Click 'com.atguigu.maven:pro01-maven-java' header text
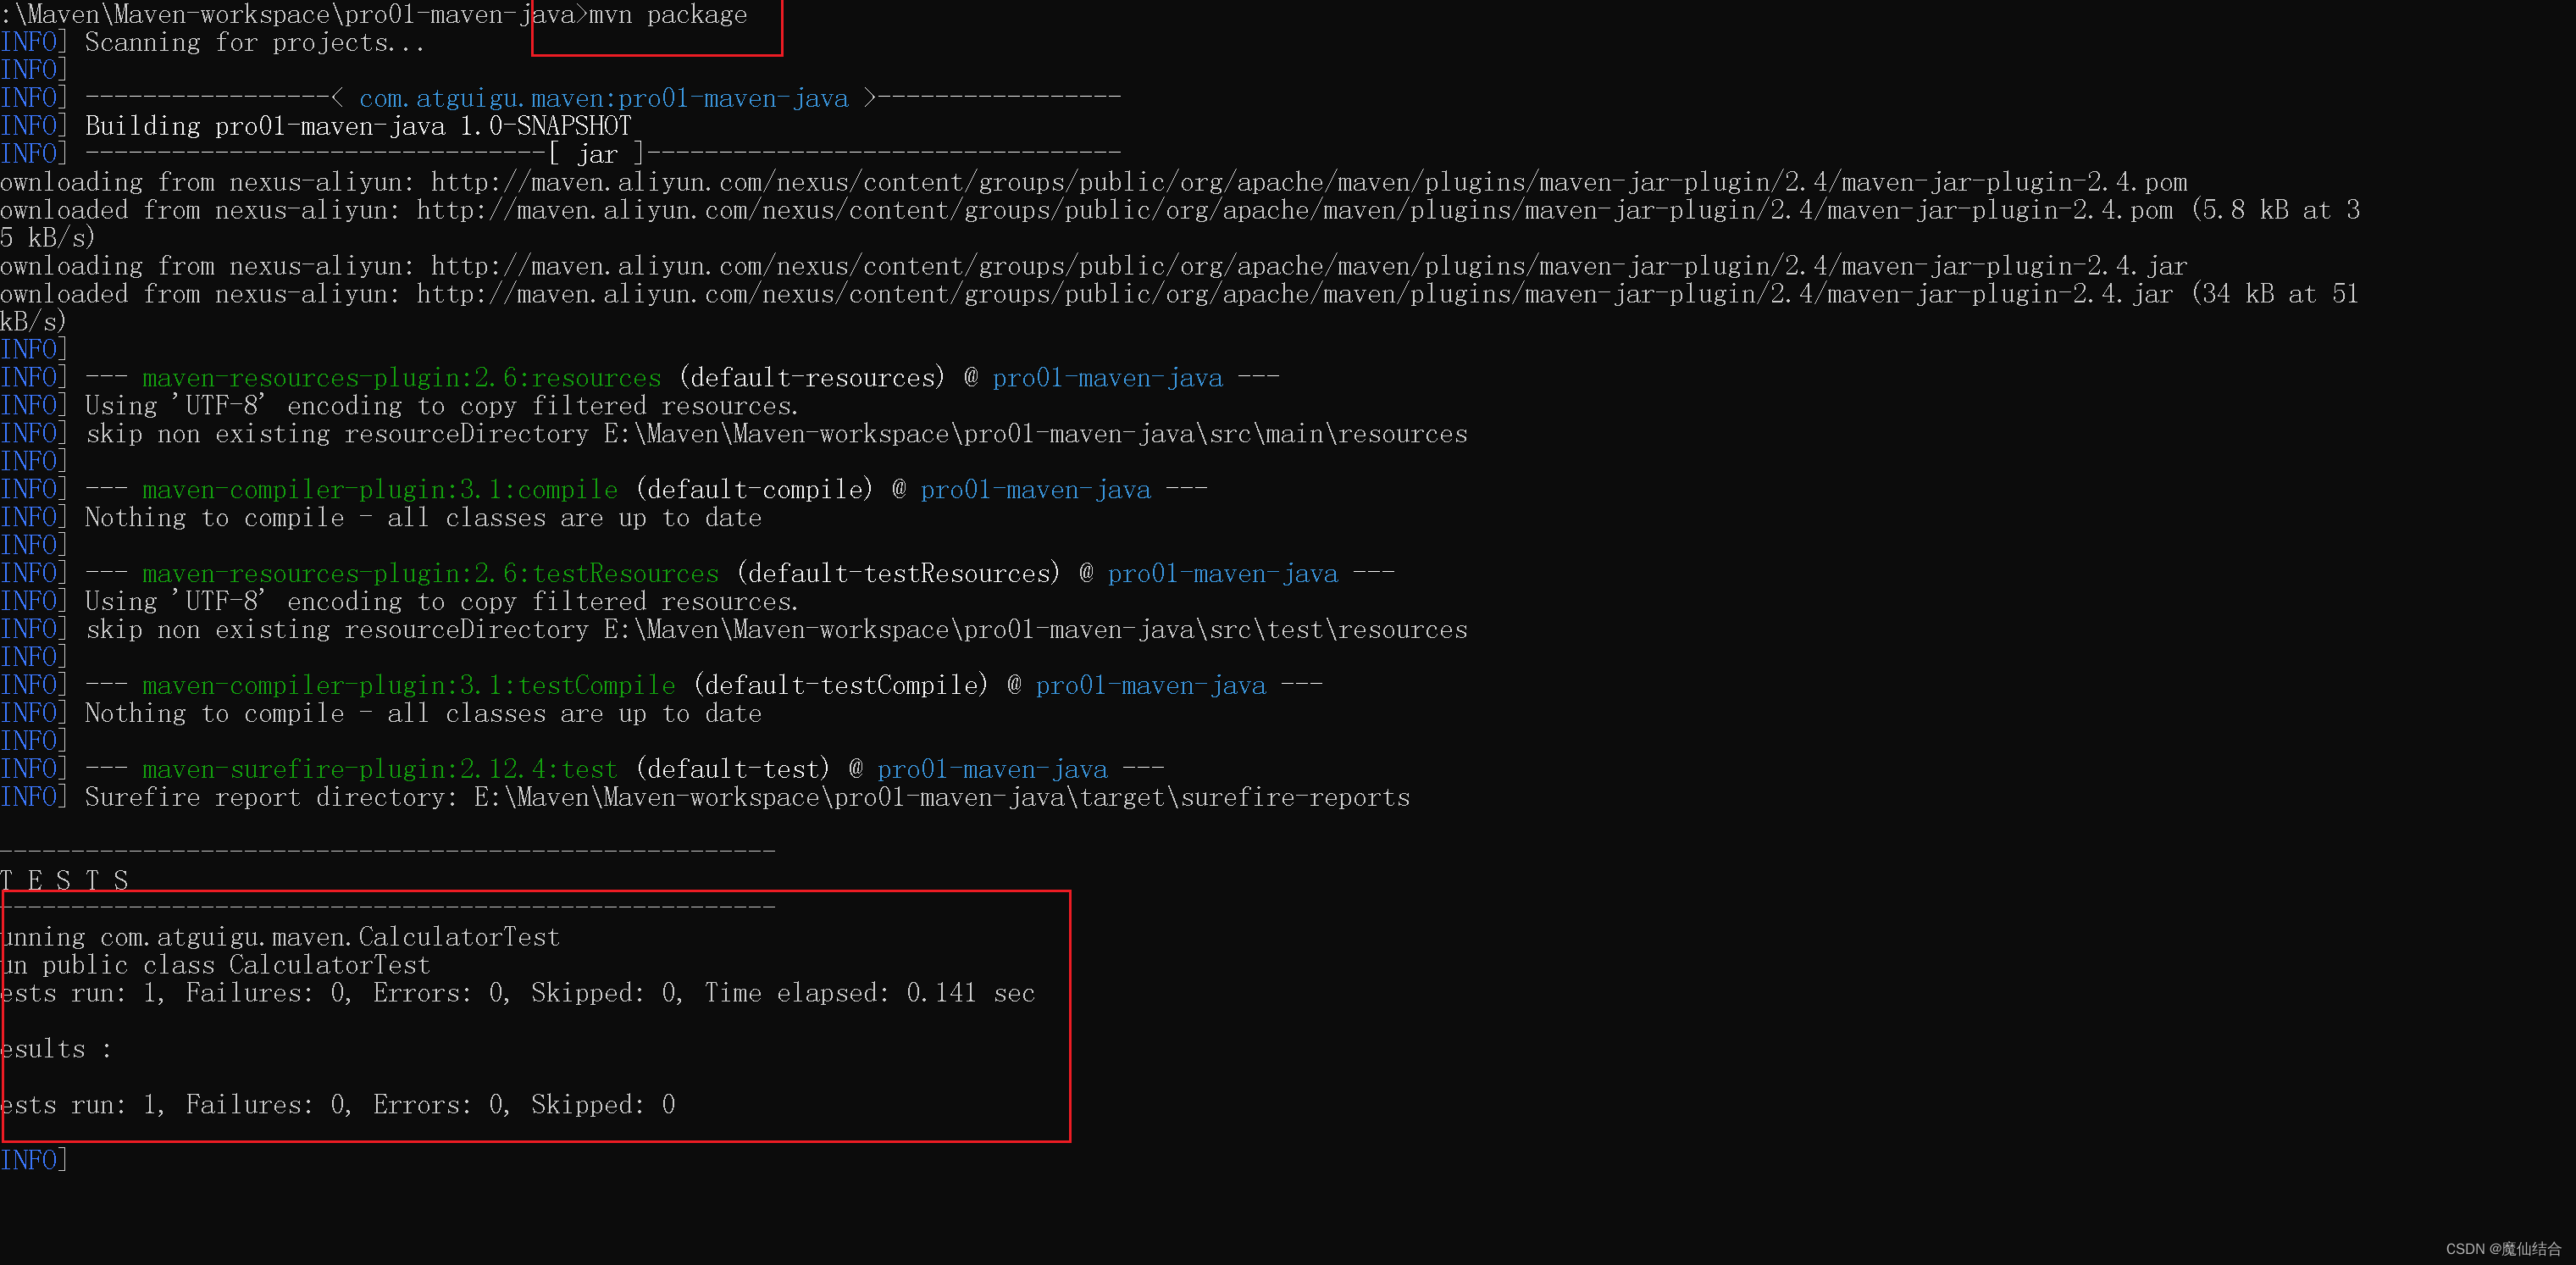This screenshot has height=1265, width=2576. pyautogui.click(x=603, y=99)
